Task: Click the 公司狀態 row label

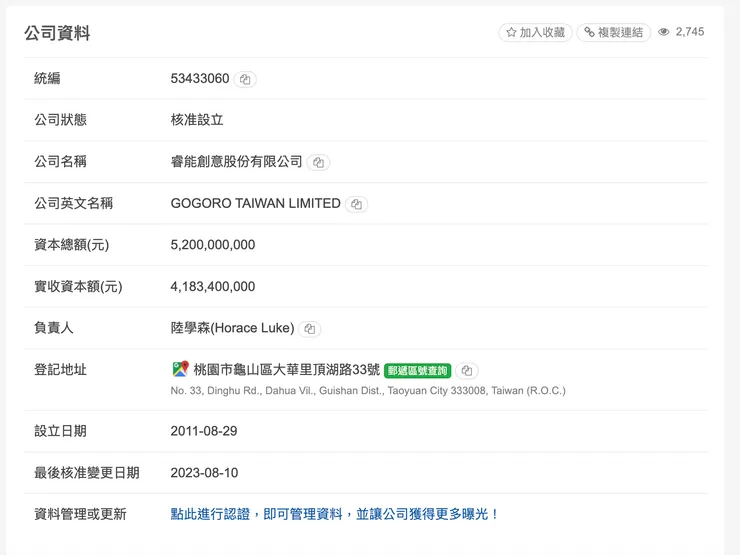Action: tap(60, 120)
